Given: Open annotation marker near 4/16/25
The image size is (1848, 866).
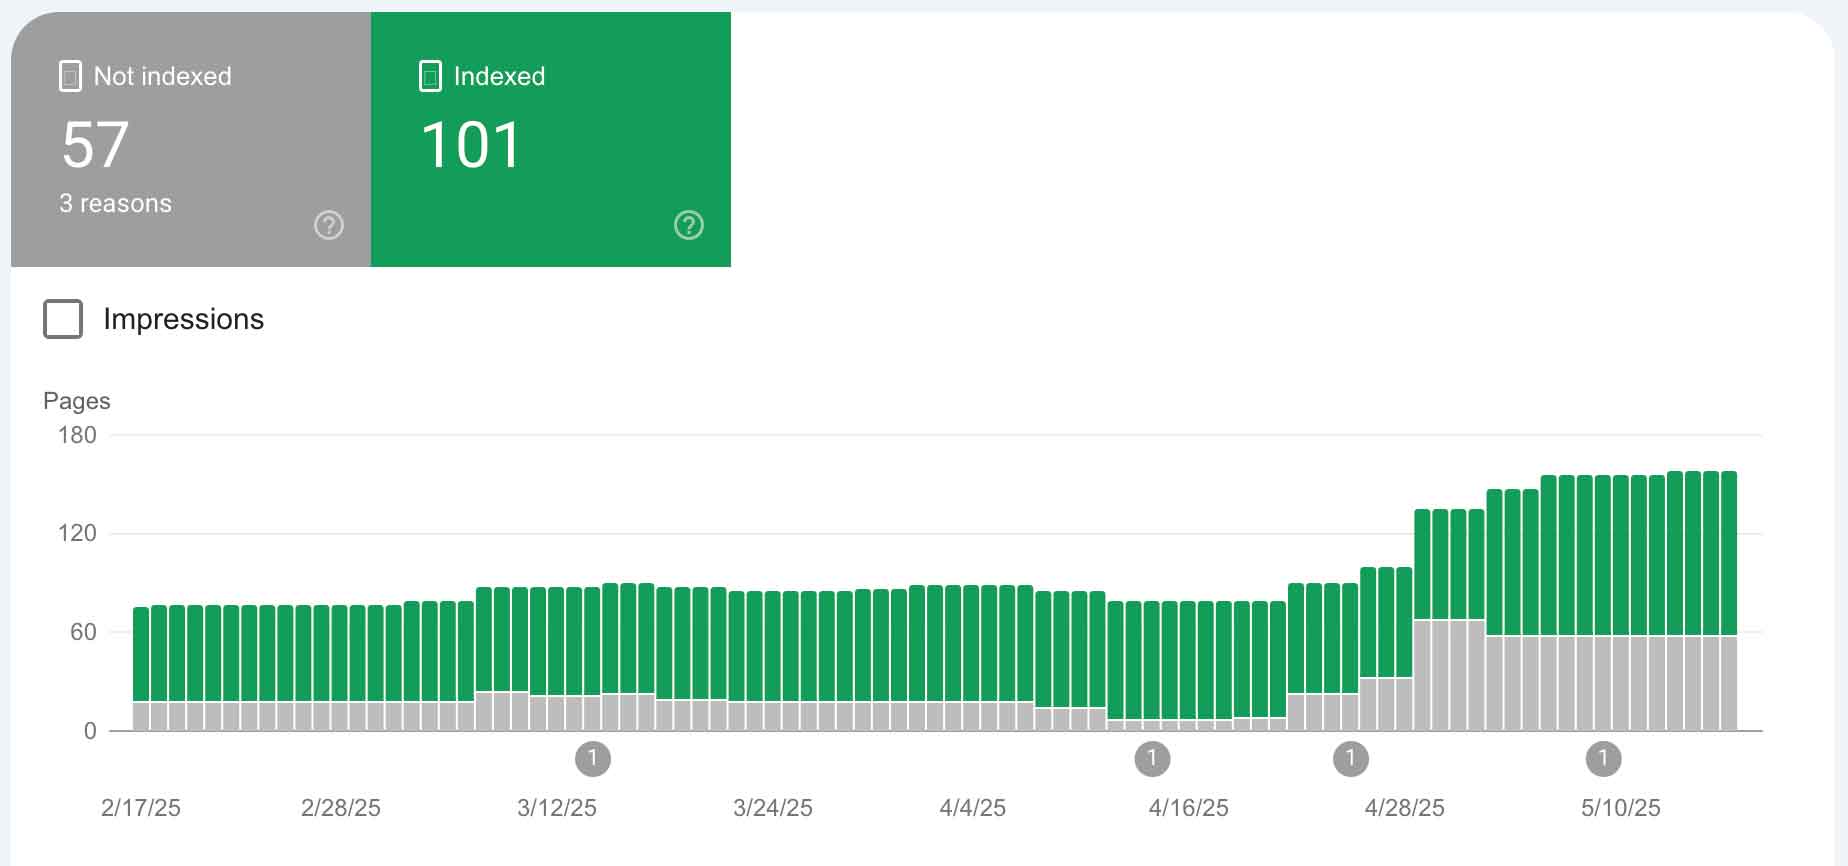Looking at the screenshot, I should [x=1152, y=759].
